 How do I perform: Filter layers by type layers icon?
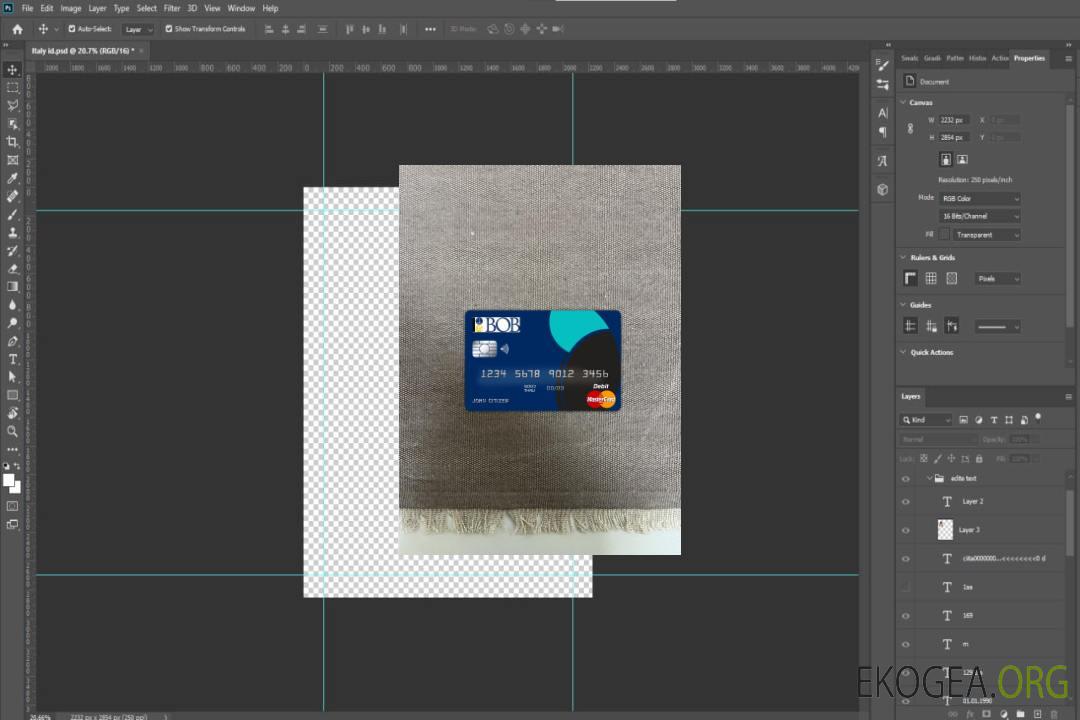994,420
